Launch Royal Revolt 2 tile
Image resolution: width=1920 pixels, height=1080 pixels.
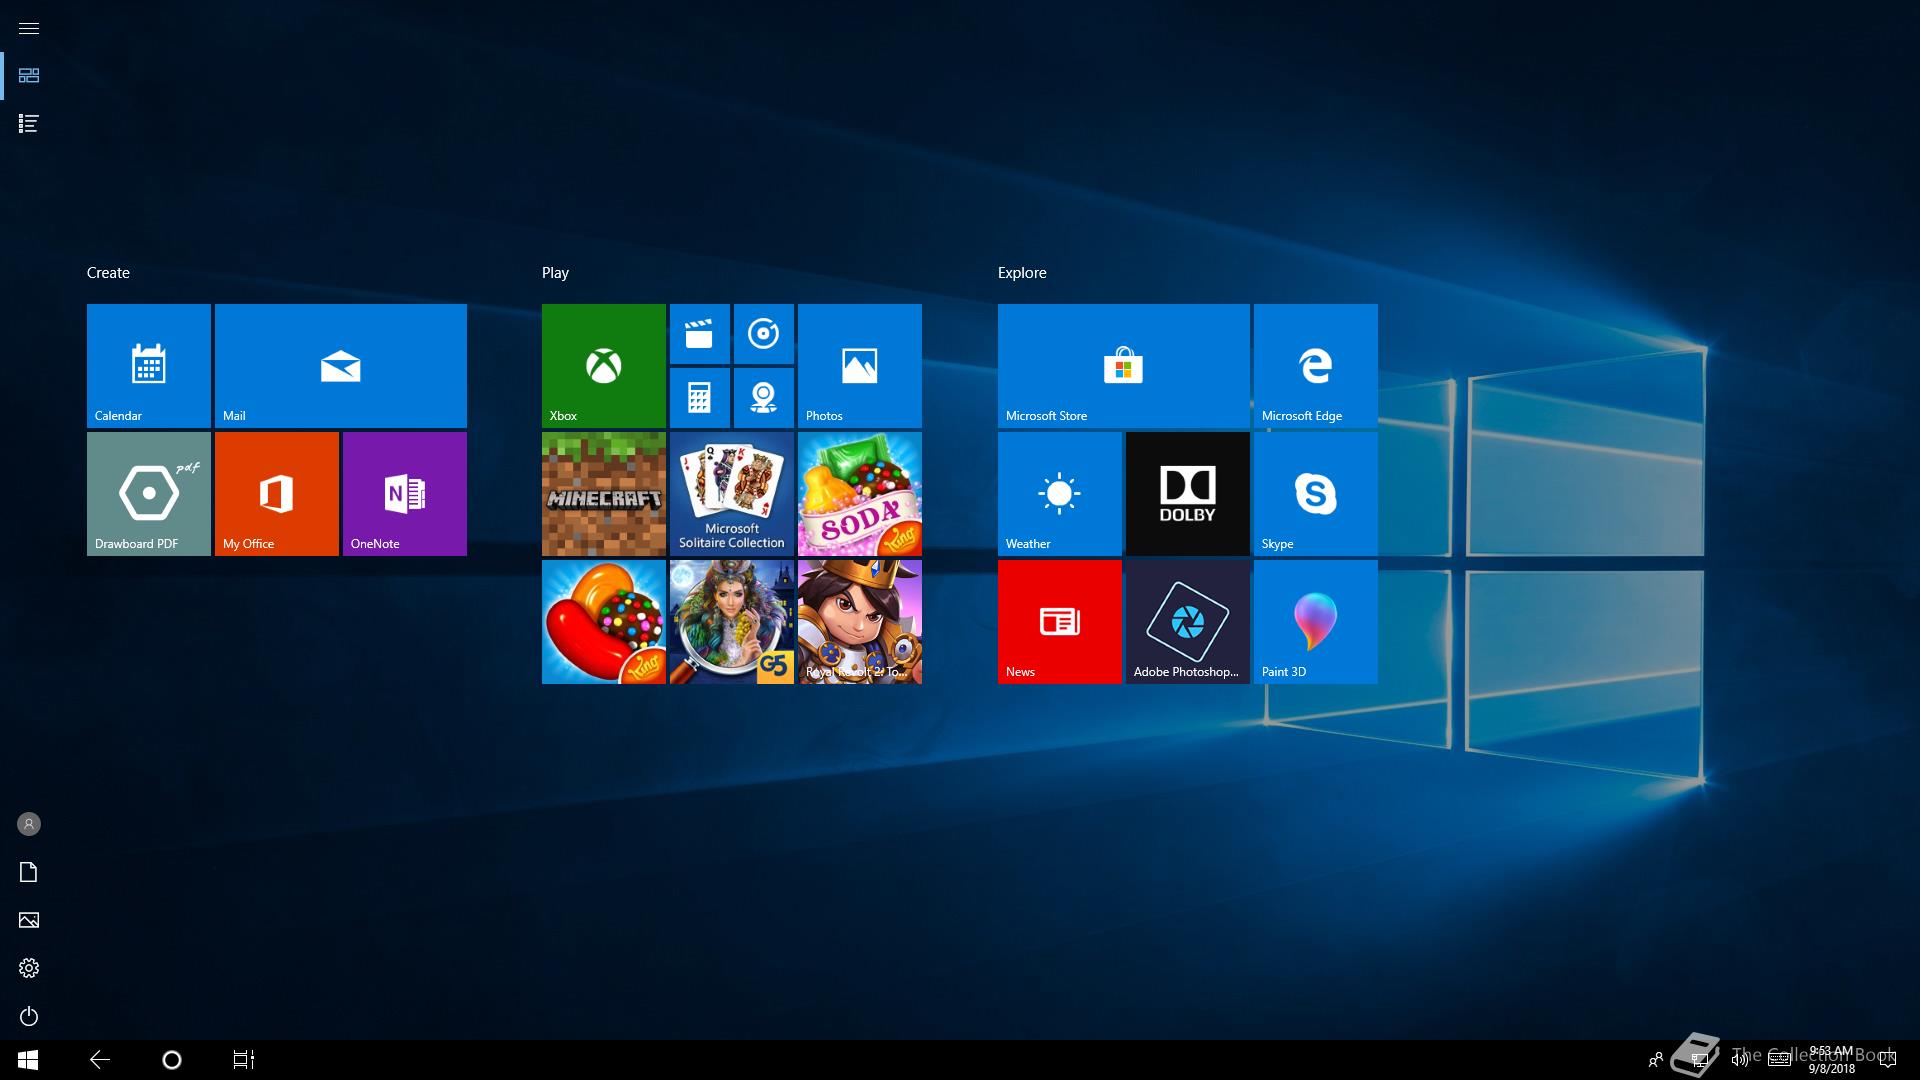pos(860,622)
